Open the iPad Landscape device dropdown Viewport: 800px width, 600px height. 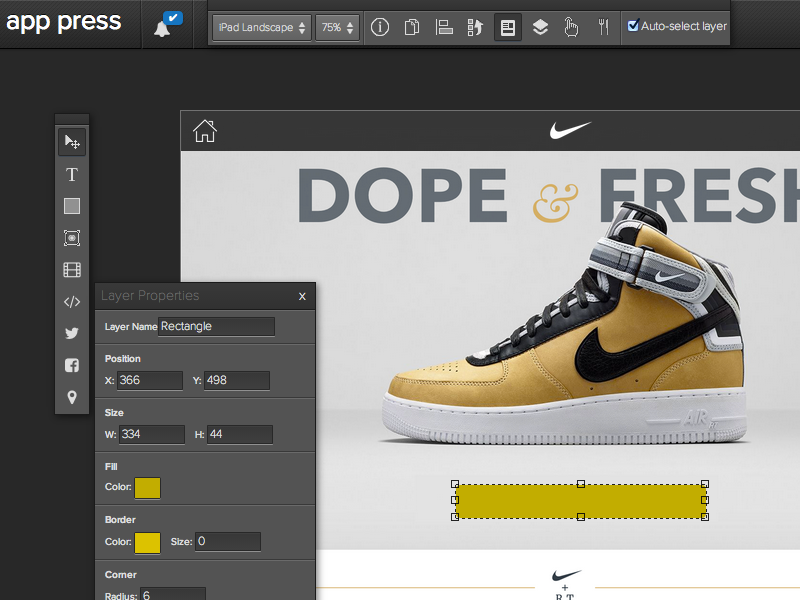click(261, 28)
